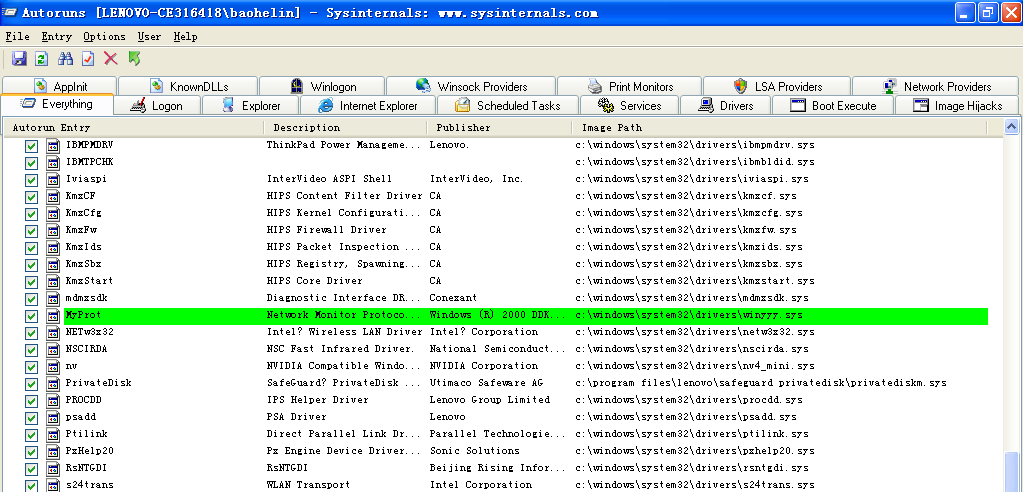
Task: Switch to the Winsock Providers tab
Action: tap(471, 86)
